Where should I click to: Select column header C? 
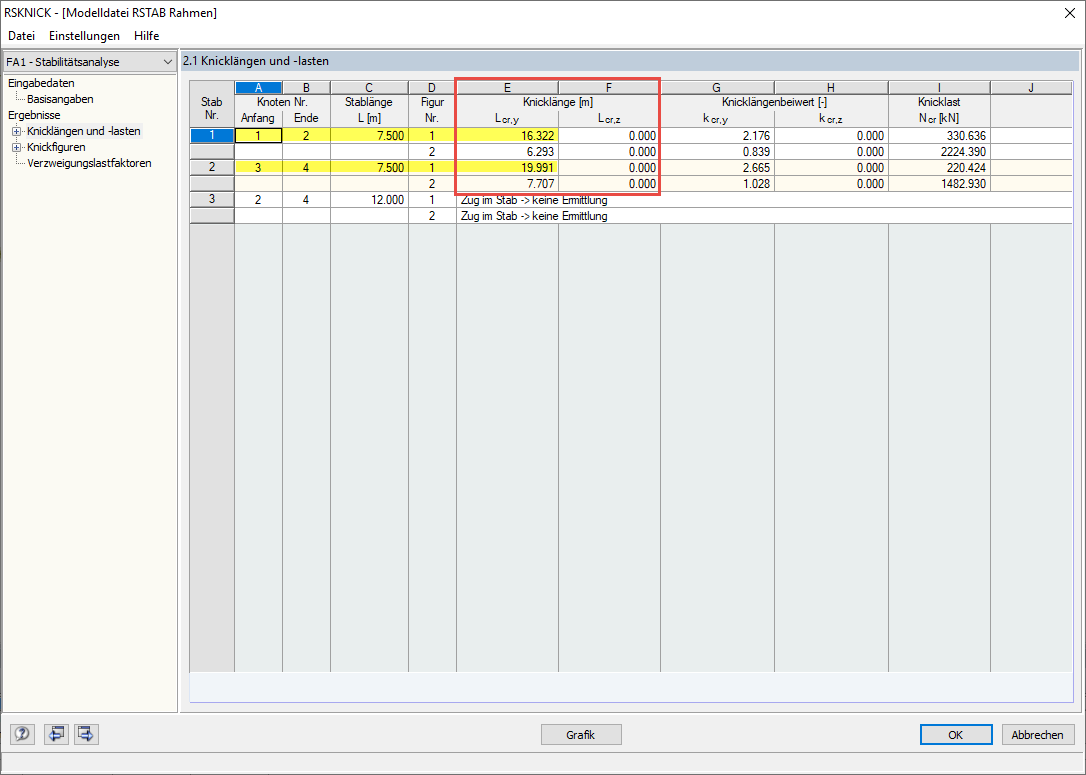tap(369, 87)
